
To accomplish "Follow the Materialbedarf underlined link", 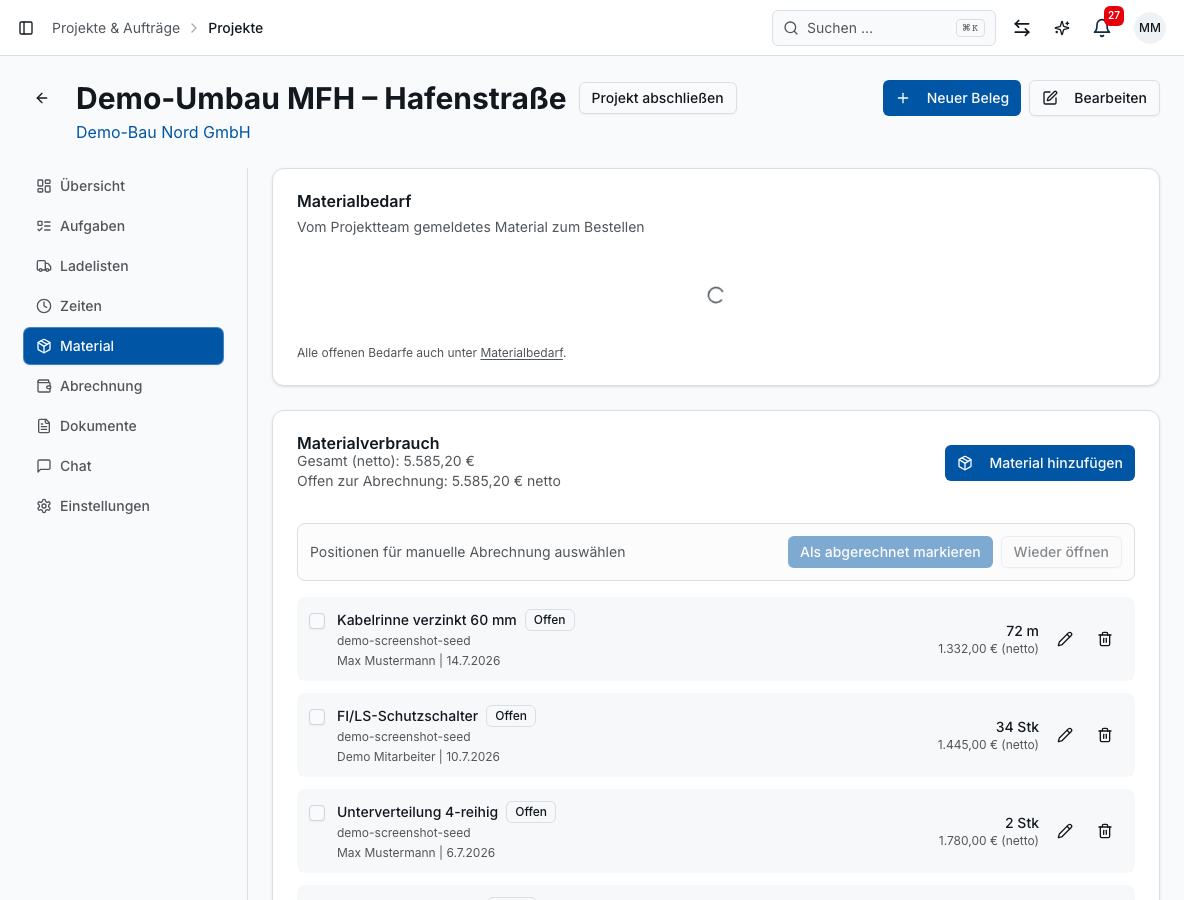I will tap(522, 353).
